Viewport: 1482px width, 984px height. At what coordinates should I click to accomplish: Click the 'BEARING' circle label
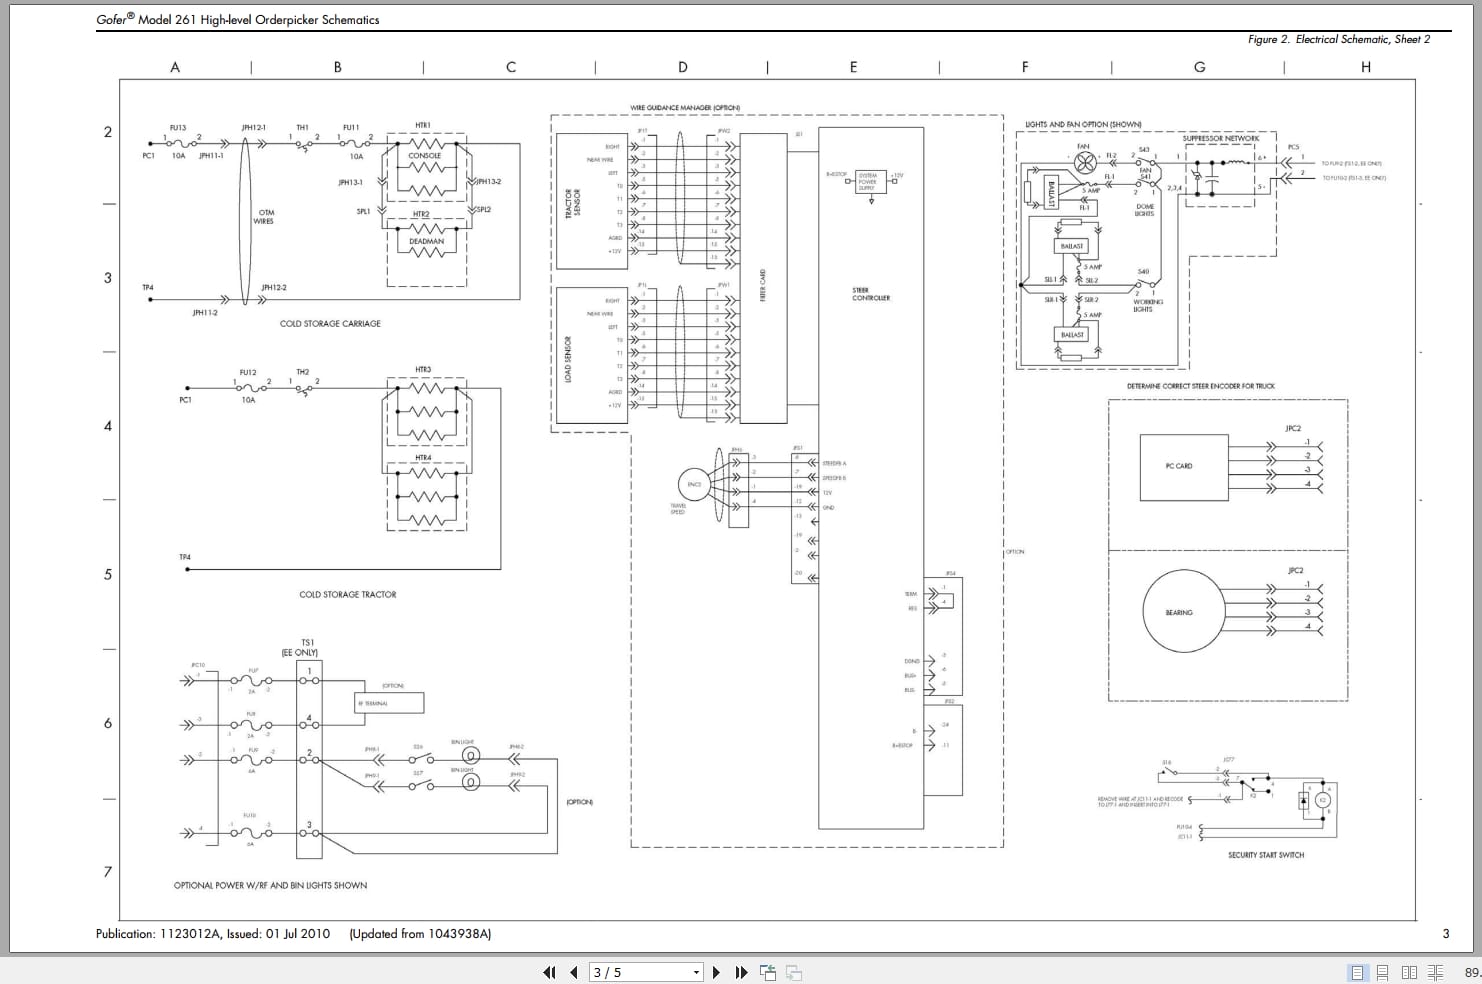pos(1179,612)
